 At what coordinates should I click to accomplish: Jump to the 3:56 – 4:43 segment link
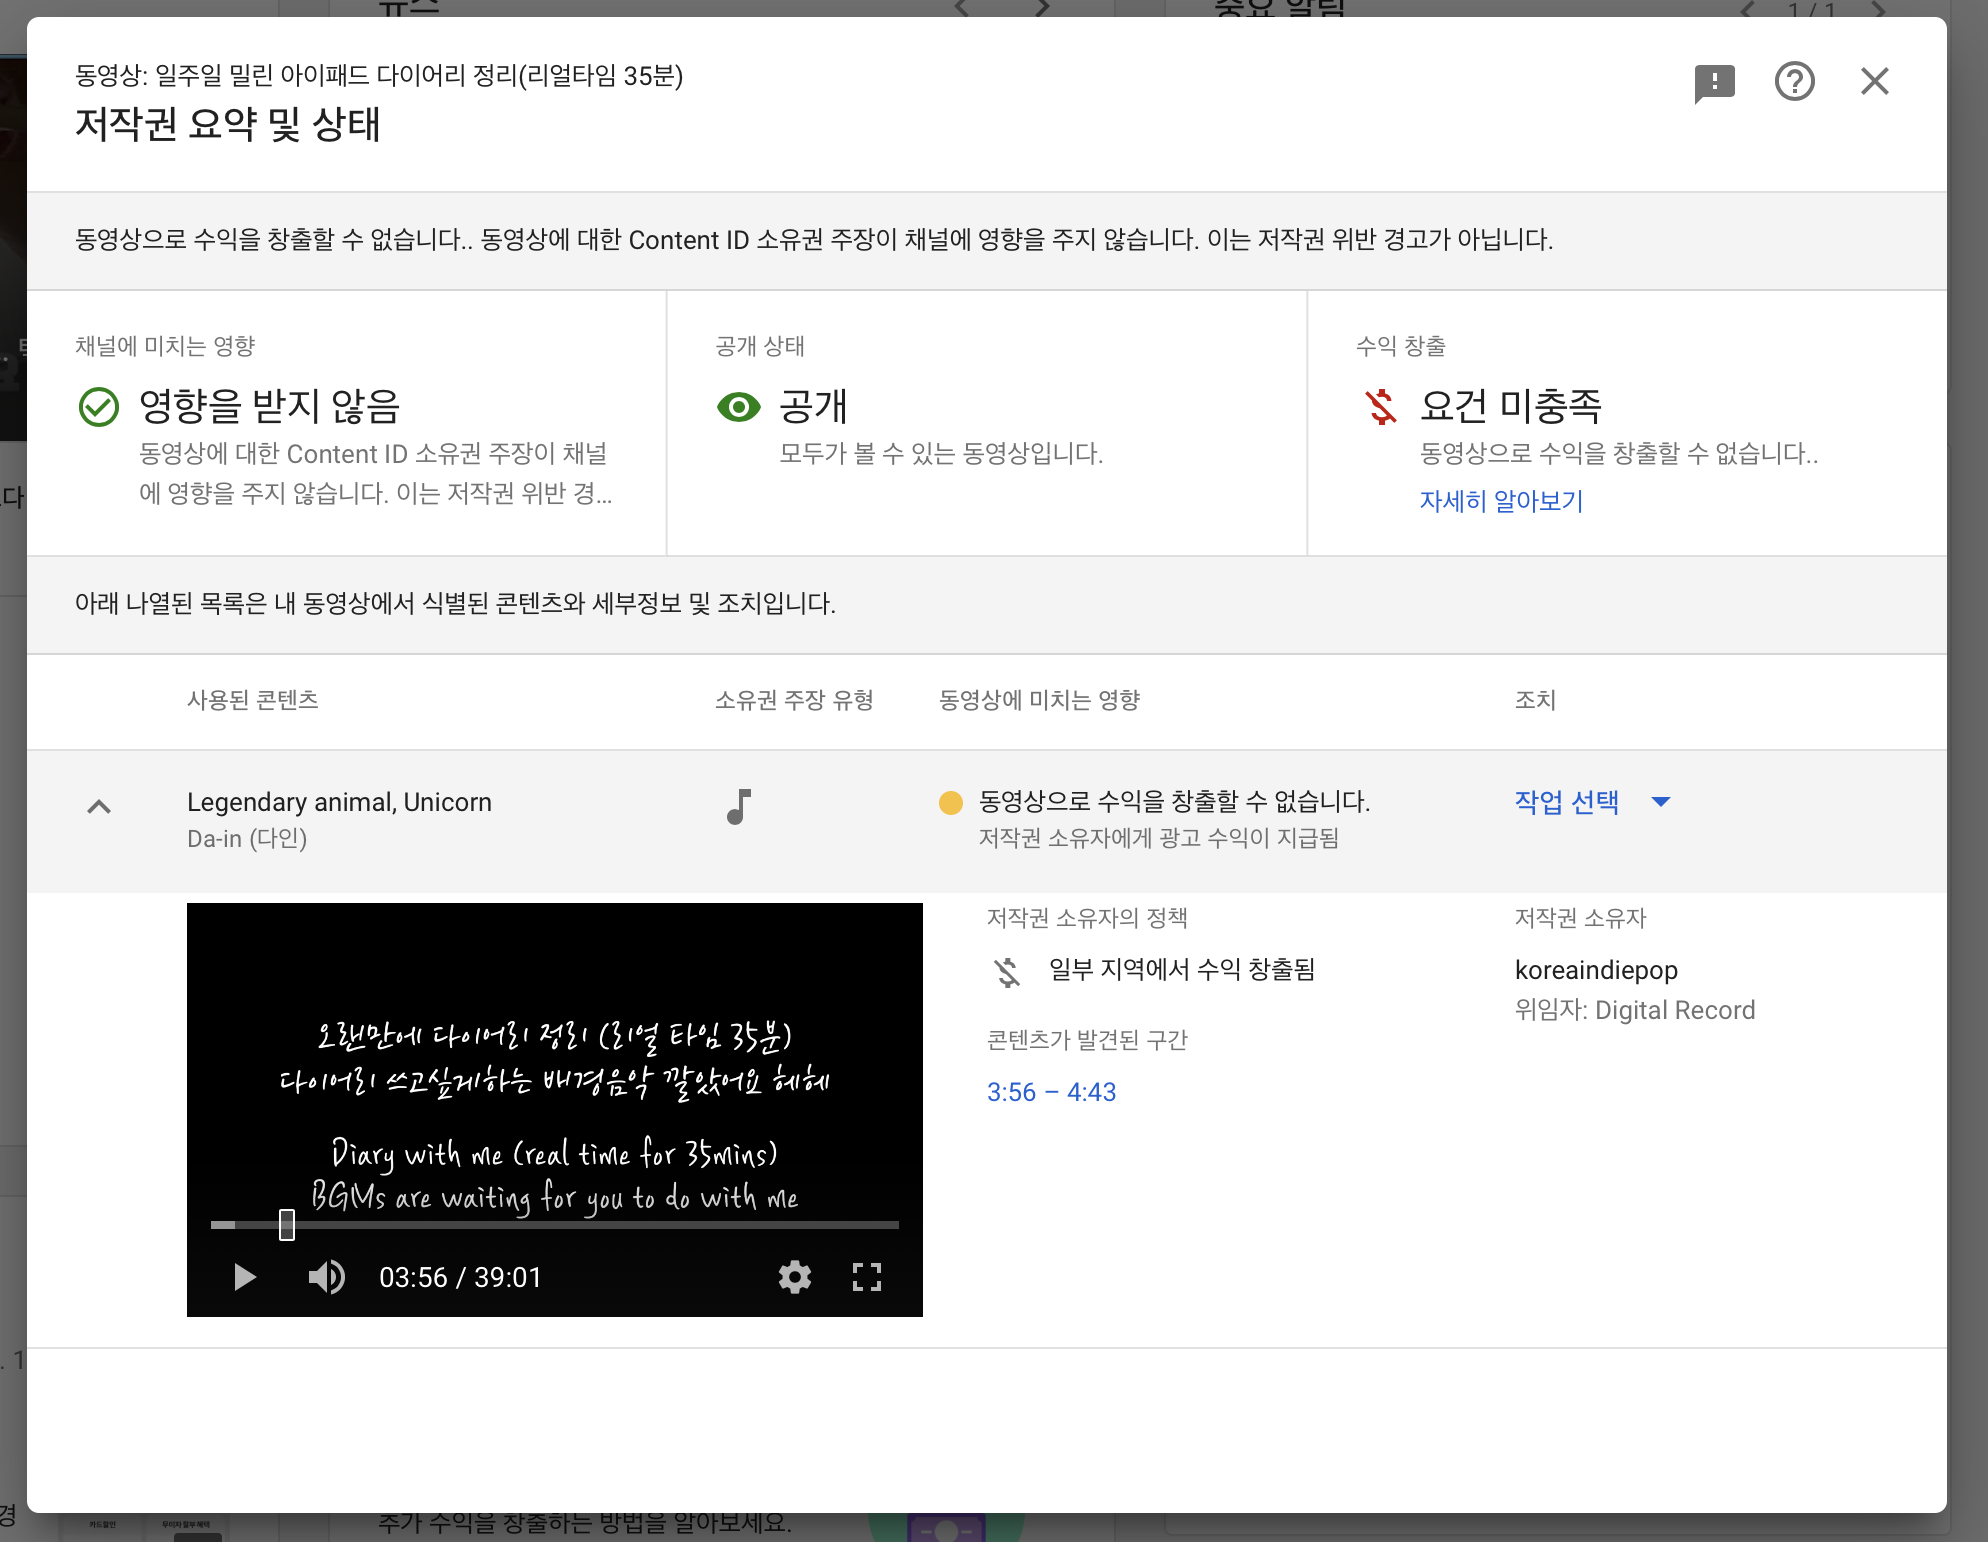click(1051, 1092)
